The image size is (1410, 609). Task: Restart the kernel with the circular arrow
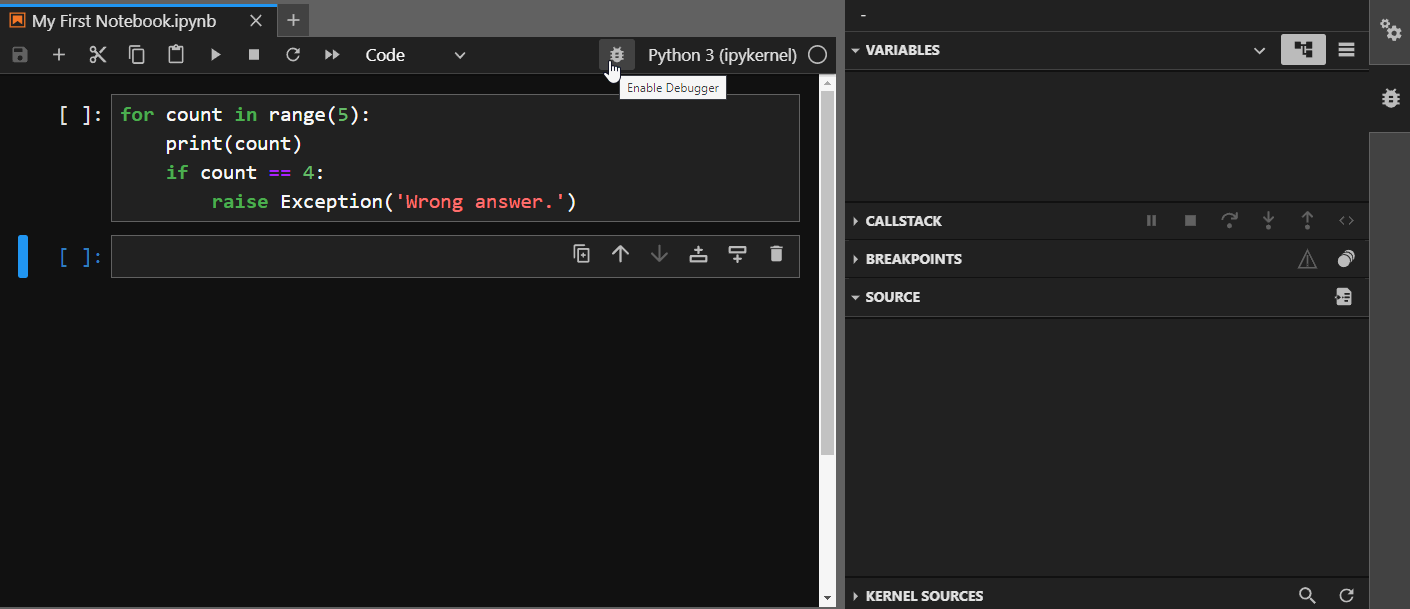click(x=293, y=55)
